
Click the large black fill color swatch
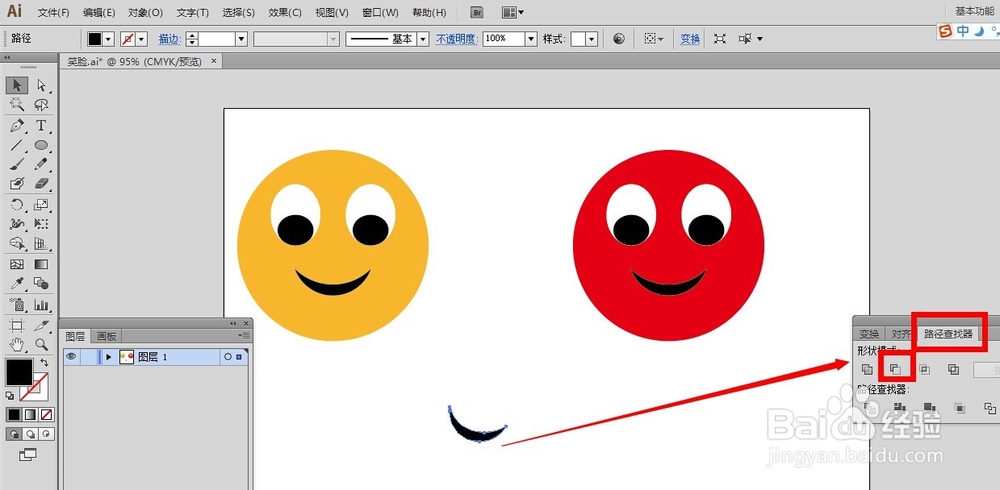click(x=18, y=372)
